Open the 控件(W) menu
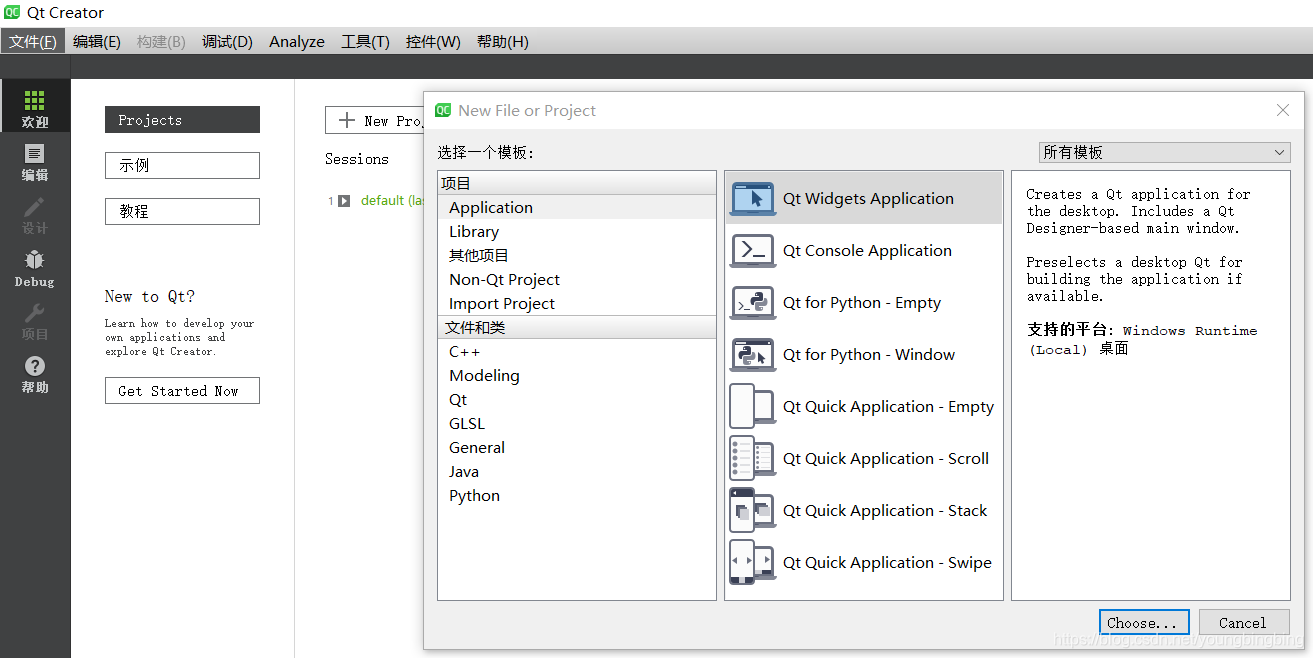The height and width of the screenshot is (658, 1313). (x=433, y=41)
